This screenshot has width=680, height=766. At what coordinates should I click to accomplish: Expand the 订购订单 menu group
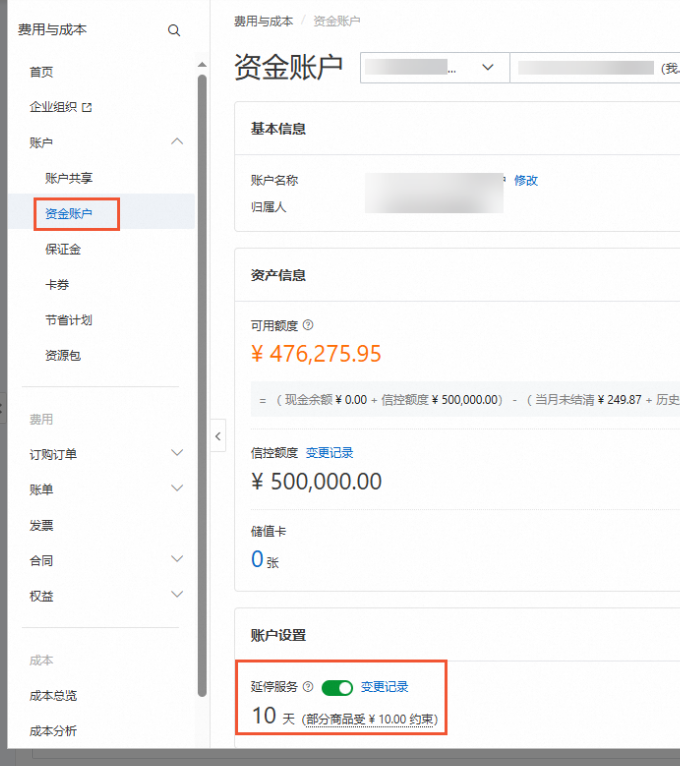click(177, 453)
